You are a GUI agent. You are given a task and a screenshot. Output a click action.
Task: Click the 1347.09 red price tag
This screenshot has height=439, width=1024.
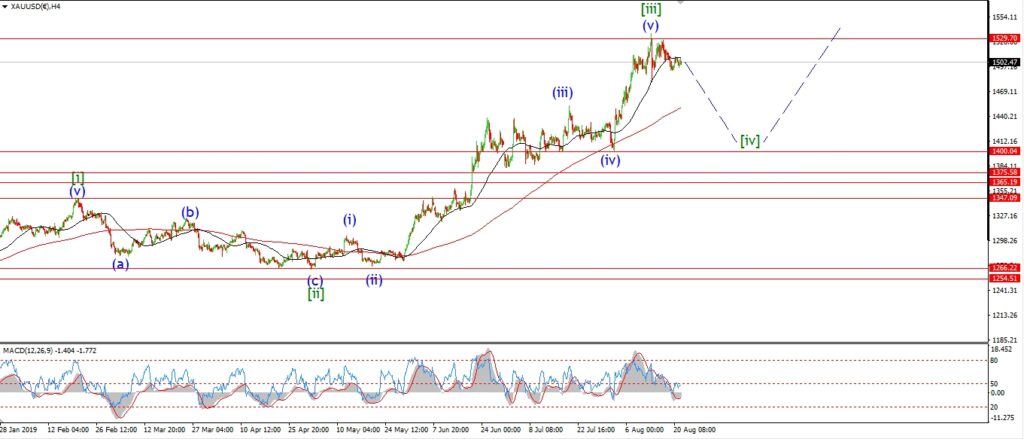[1004, 197]
